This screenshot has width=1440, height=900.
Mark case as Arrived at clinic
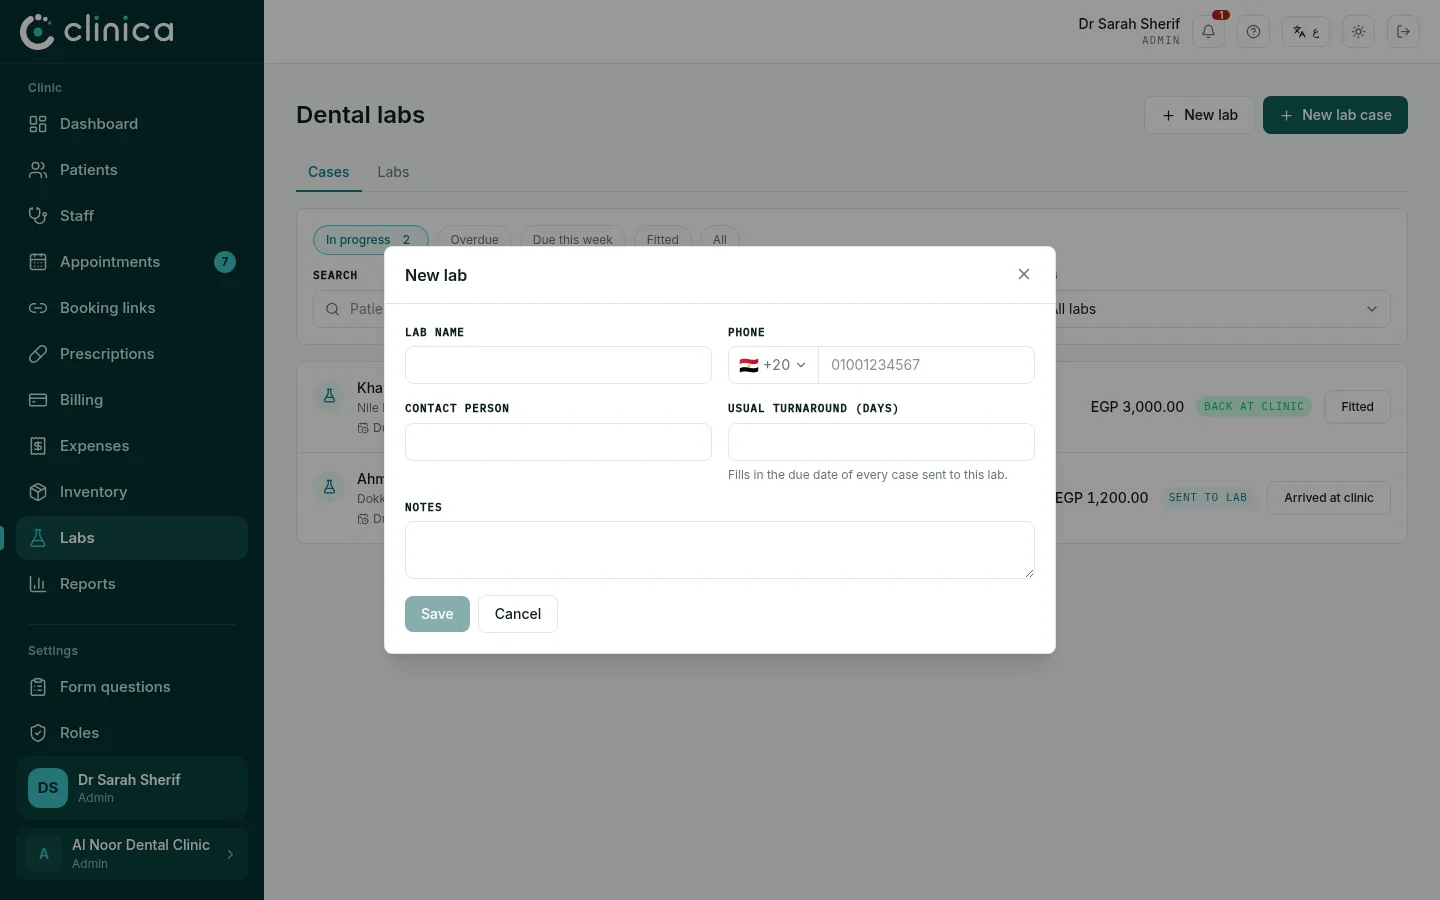1328,498
